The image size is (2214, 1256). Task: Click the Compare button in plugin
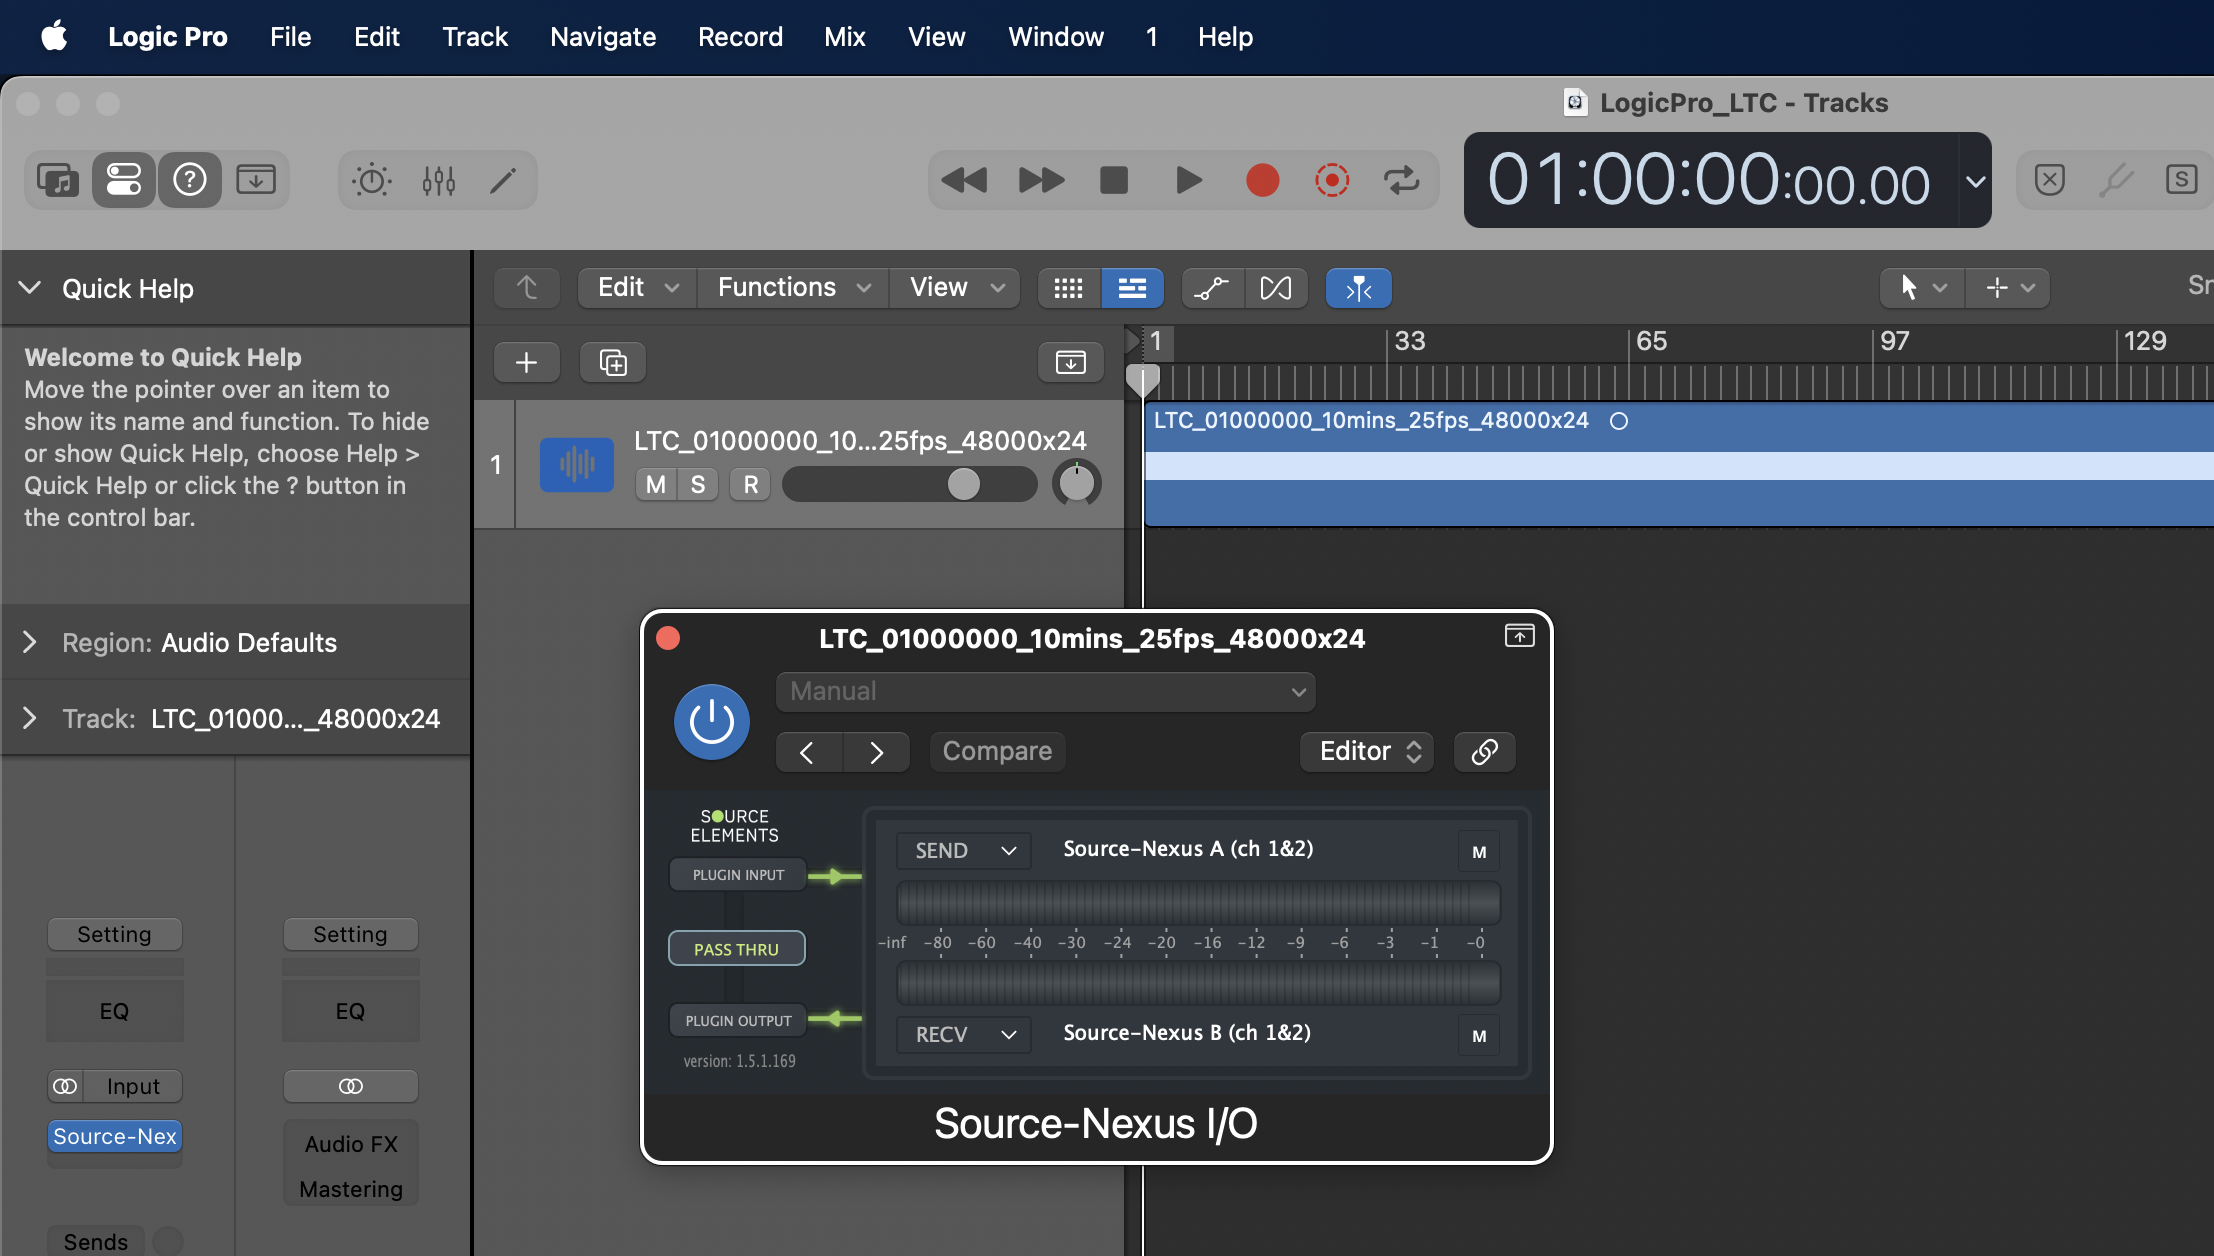(x=996, y=752)
